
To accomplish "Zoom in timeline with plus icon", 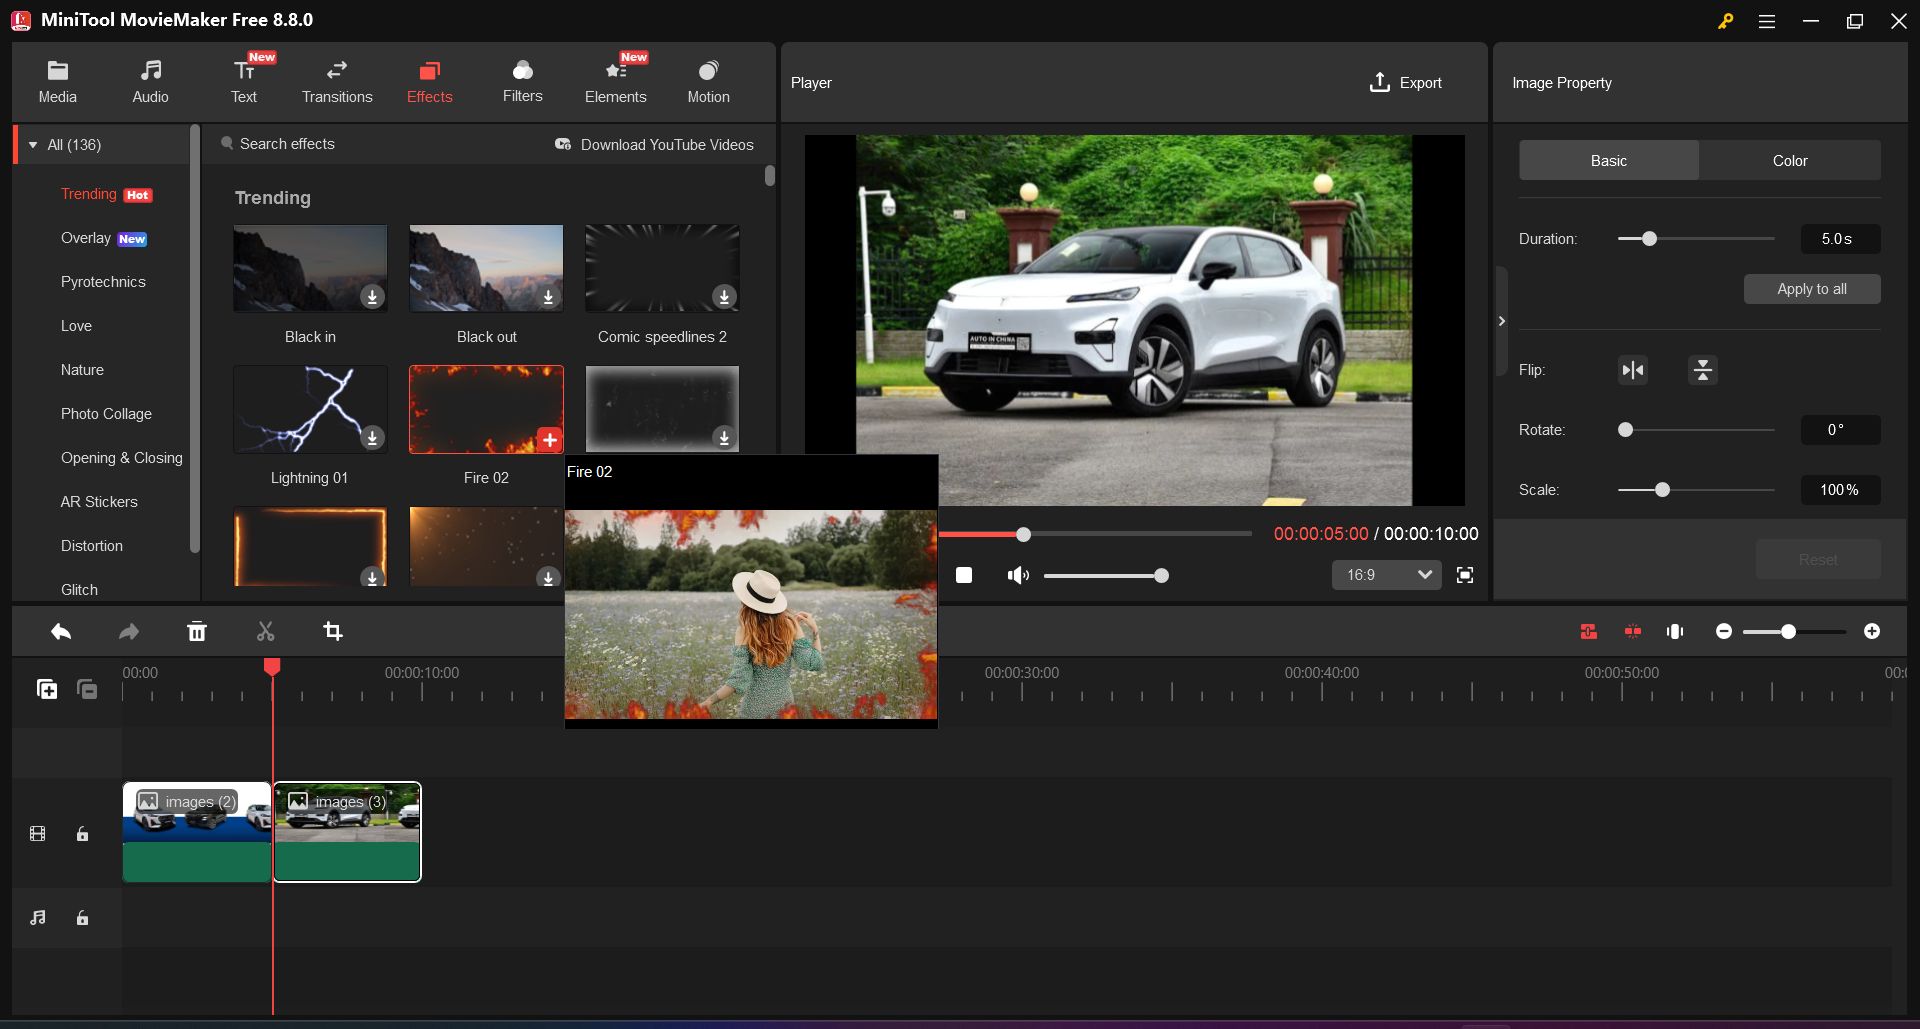I will [1872, 631].
